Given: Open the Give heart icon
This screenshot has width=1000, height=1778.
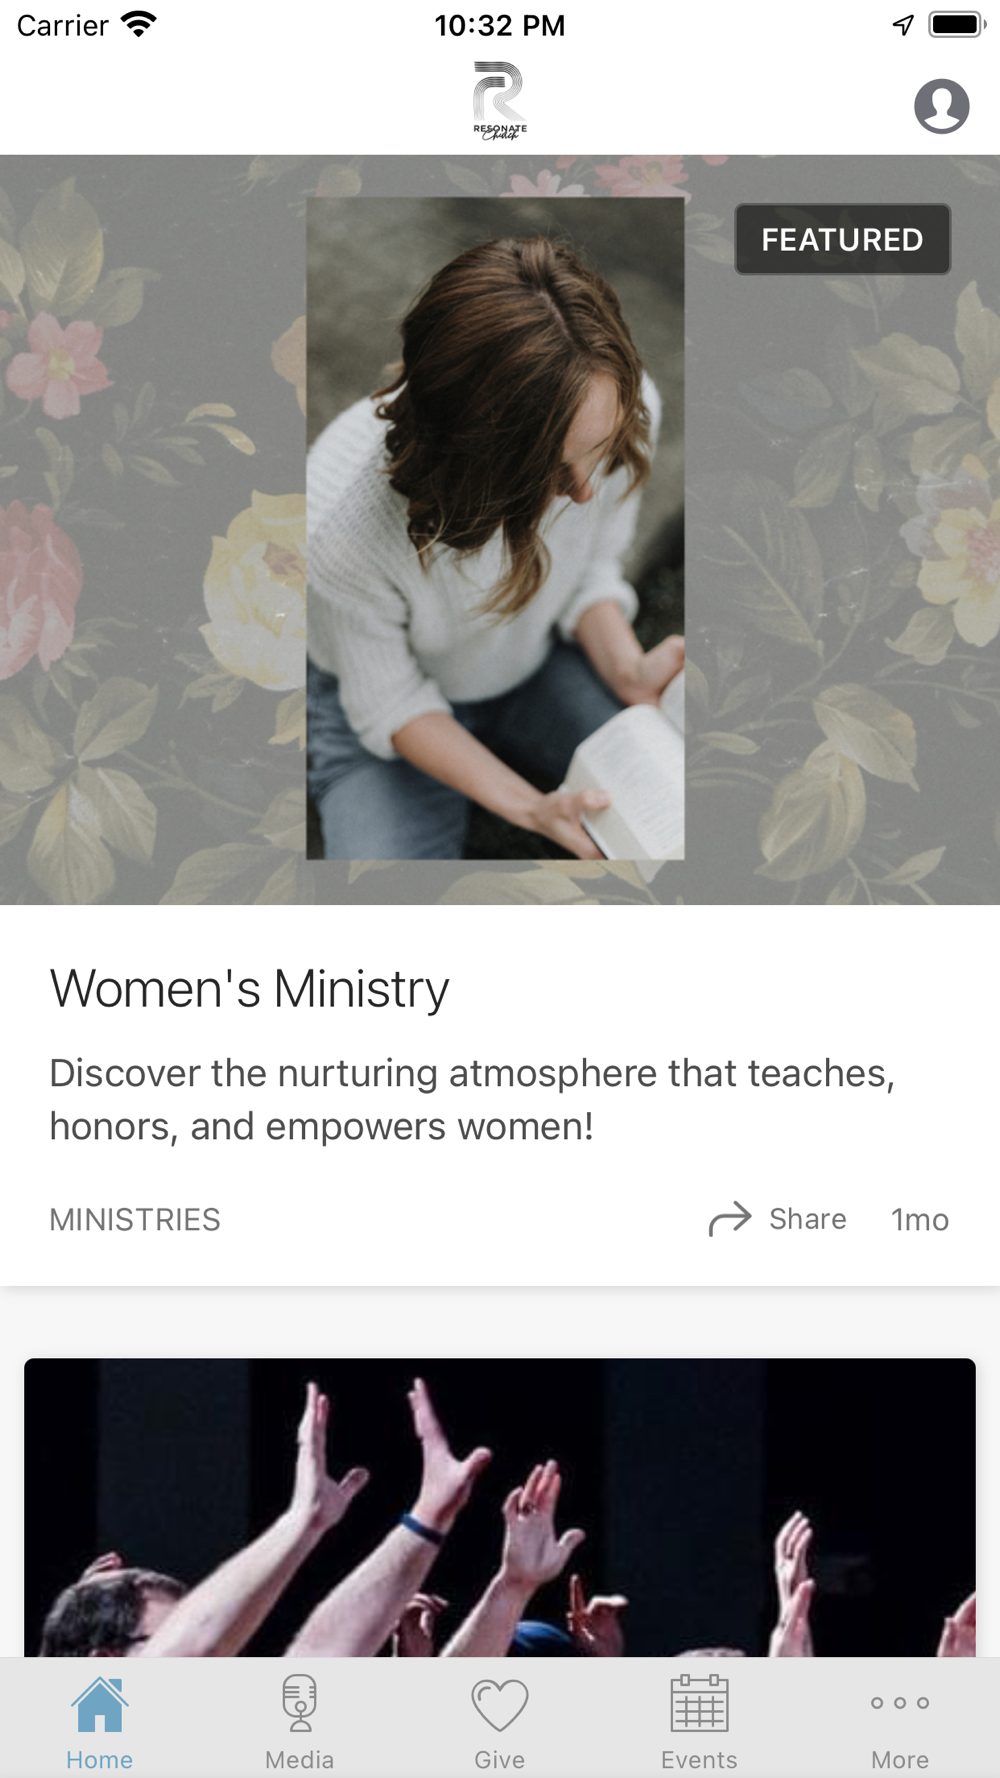Looking at the screenshot, I should [x=500, y=1705].
